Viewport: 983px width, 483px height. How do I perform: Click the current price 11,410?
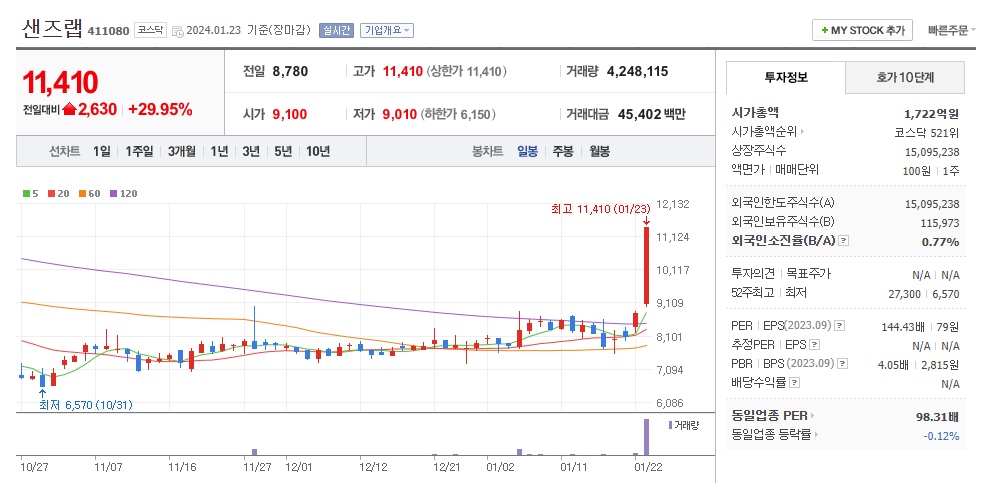pos(60,82)
